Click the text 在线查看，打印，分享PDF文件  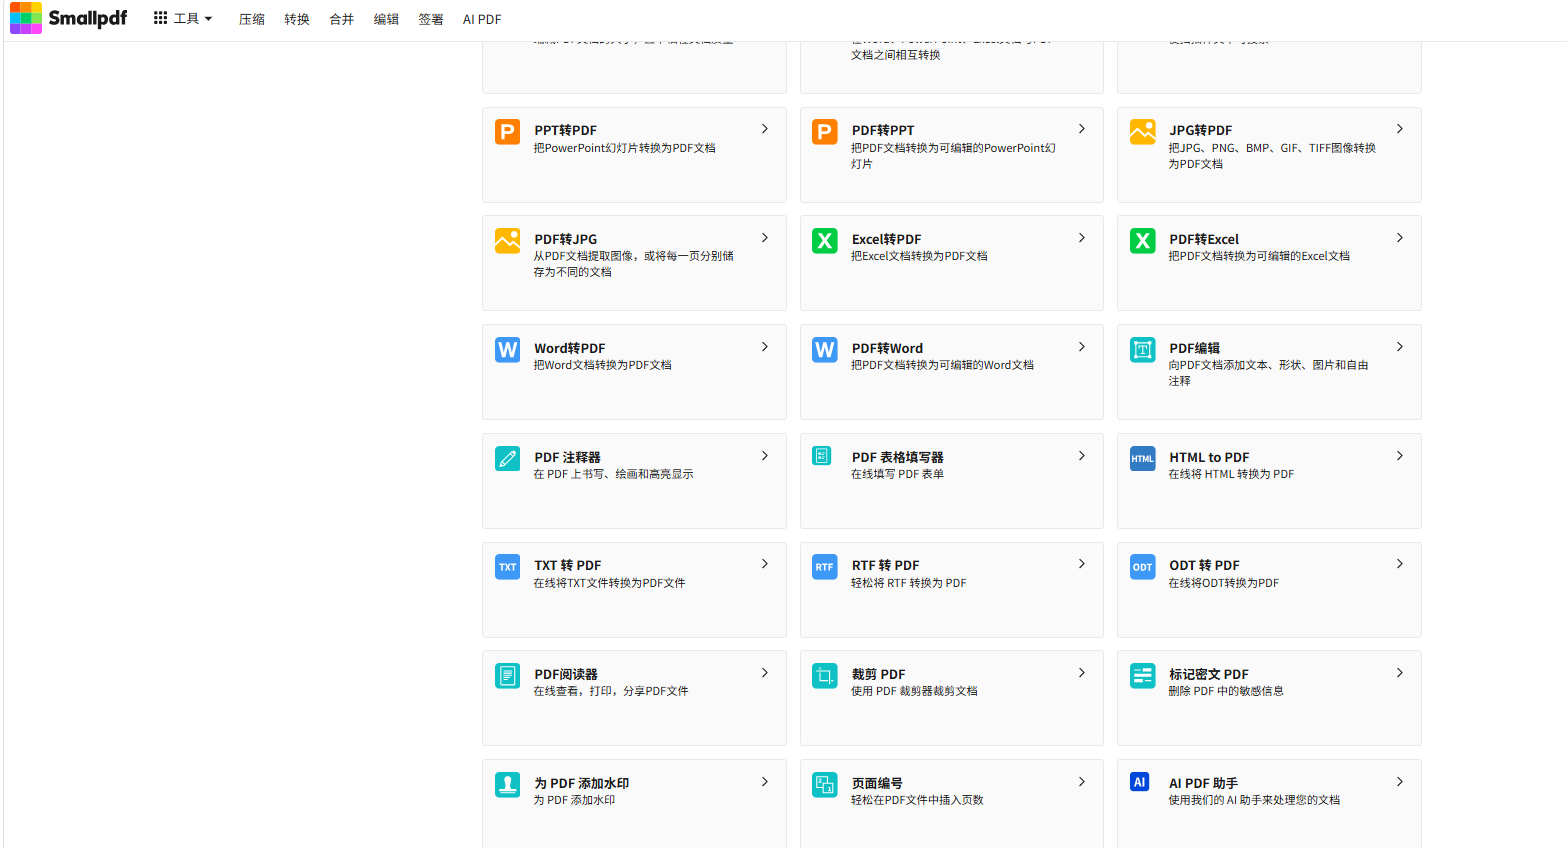pyautogui.click(x=611, y=691)
